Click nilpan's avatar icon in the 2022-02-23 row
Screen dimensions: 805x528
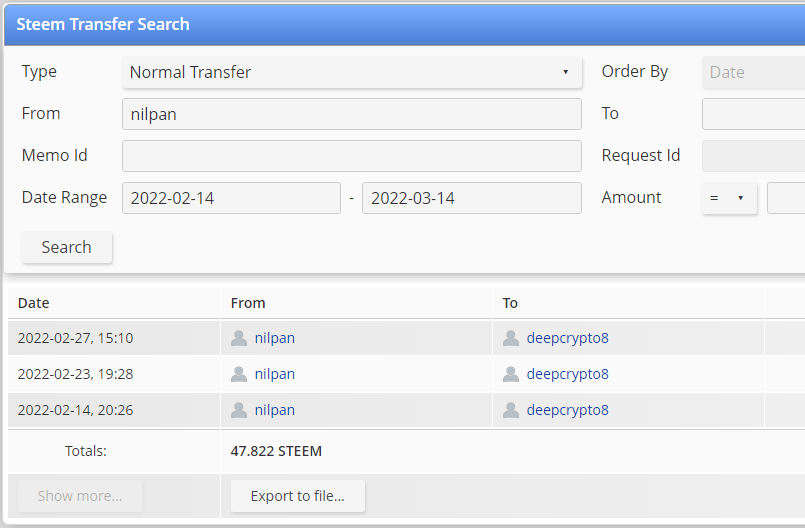tap(239, 374)
